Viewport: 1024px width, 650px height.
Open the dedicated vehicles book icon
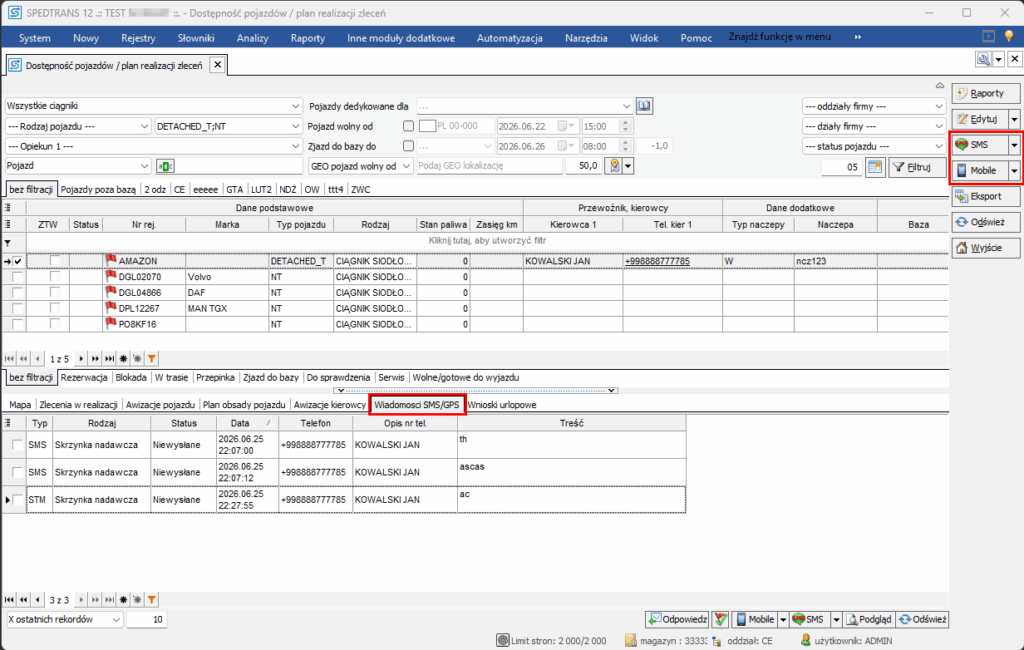coord(644,106)
